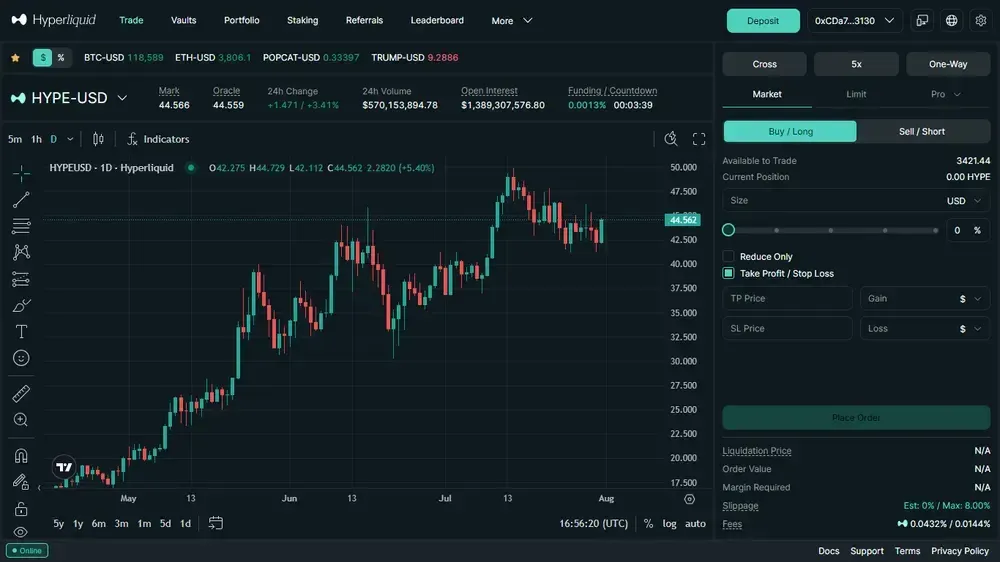The height and width of the screenshot is (562, 1000).
Task: Click the display layout icon in header
Action: 922,20
